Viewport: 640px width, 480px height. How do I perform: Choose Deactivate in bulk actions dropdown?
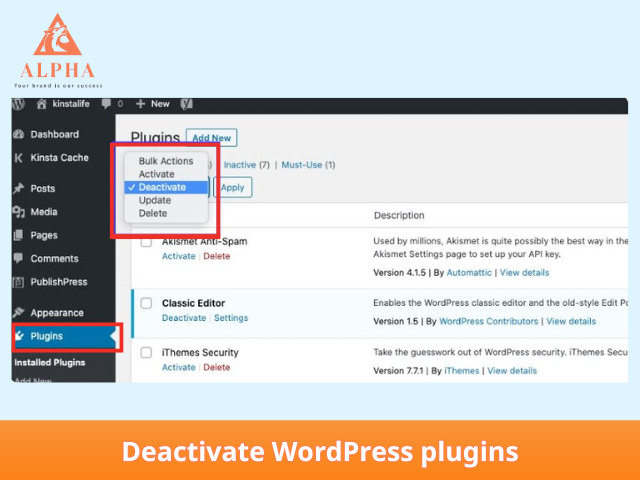pos(162,187)
